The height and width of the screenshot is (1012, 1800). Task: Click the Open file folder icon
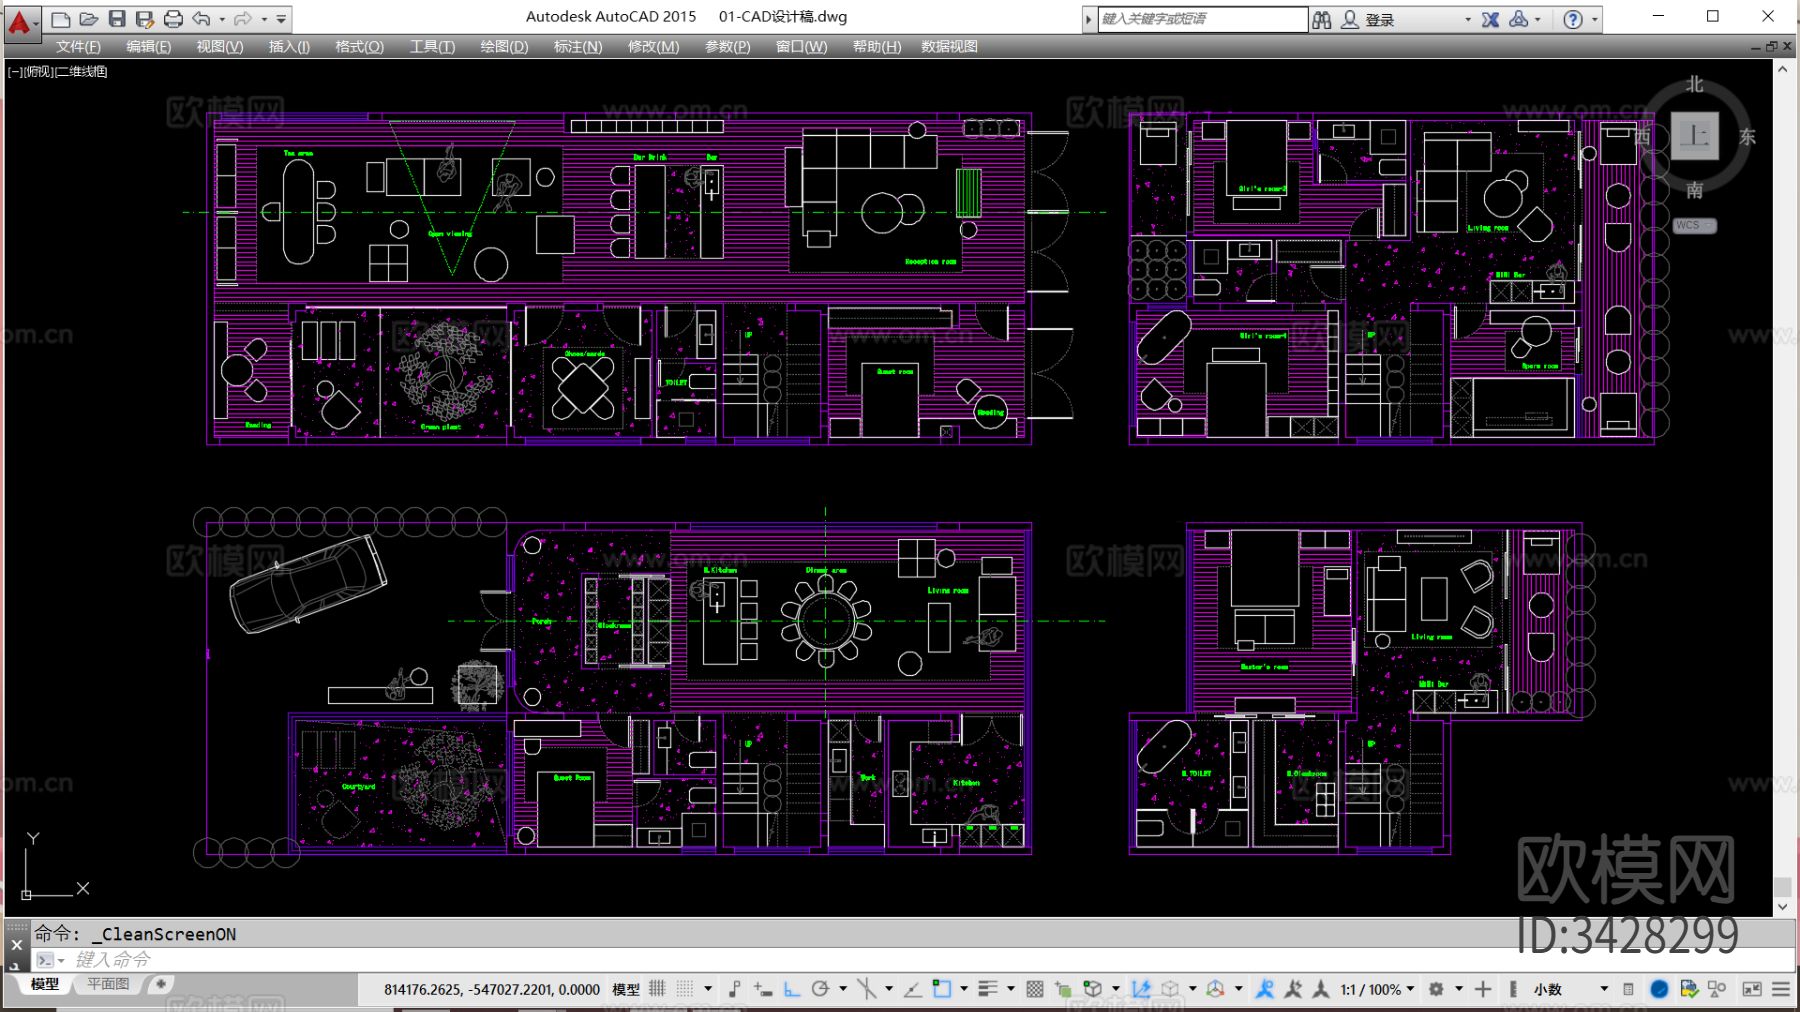(88, 19)
